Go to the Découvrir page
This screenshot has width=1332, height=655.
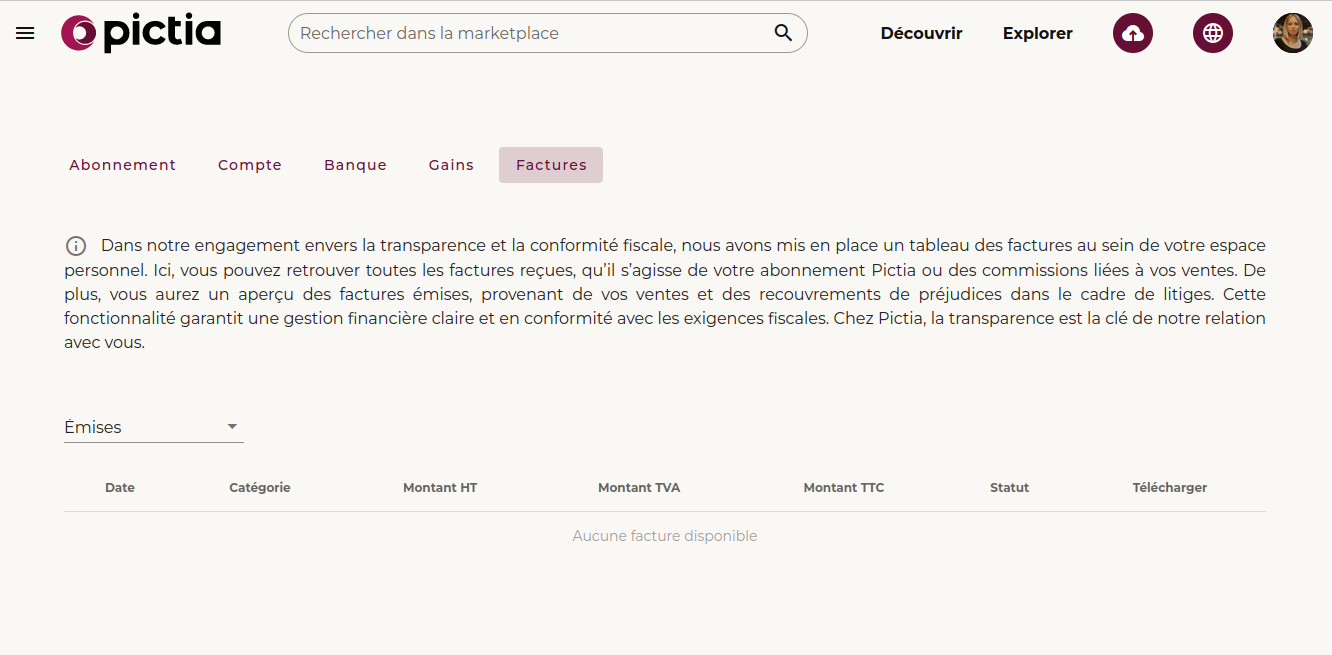pyautogui.click(x=921, y=33)
